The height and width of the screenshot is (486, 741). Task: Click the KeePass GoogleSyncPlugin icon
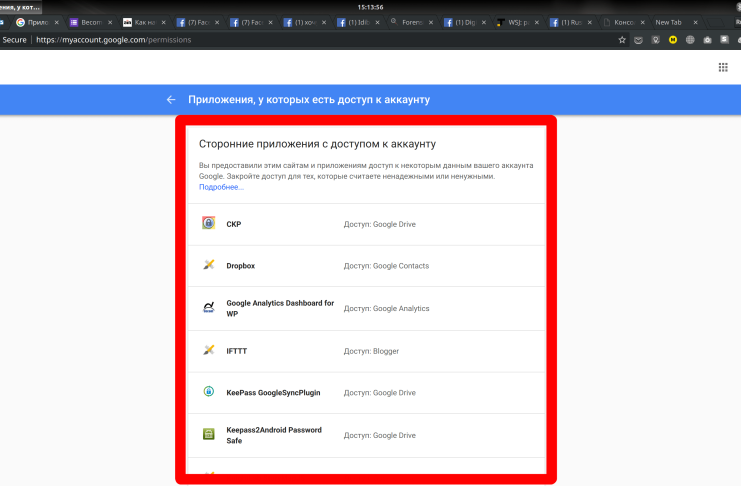208,391
